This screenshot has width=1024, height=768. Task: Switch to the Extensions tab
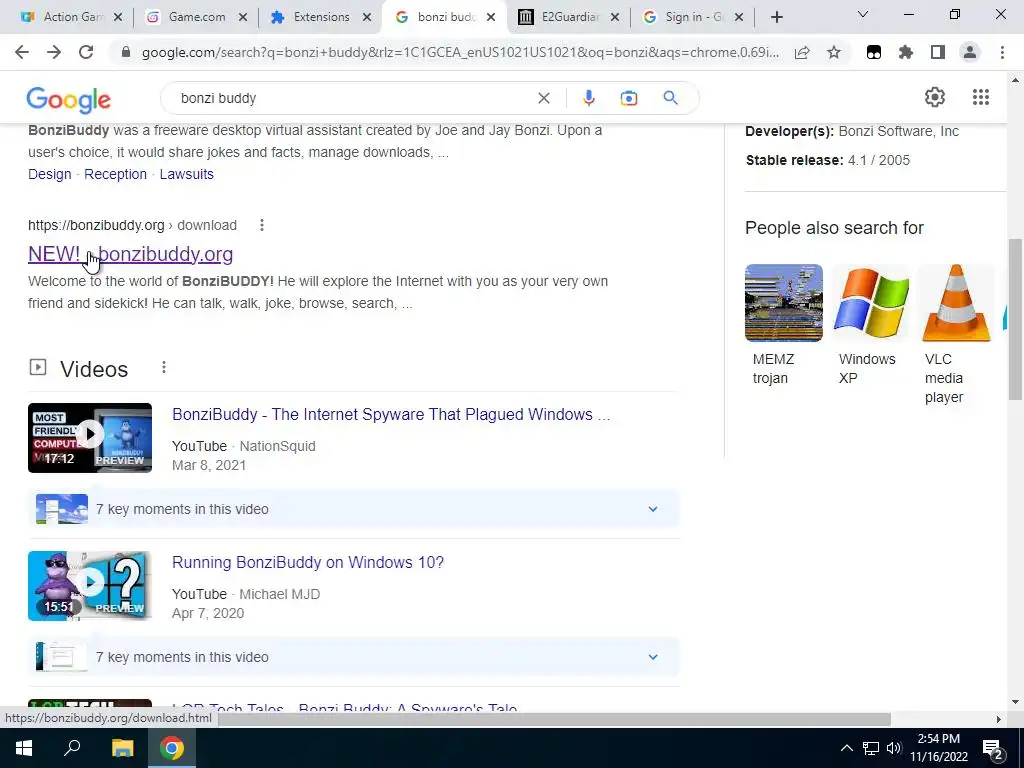click(313, 17)
